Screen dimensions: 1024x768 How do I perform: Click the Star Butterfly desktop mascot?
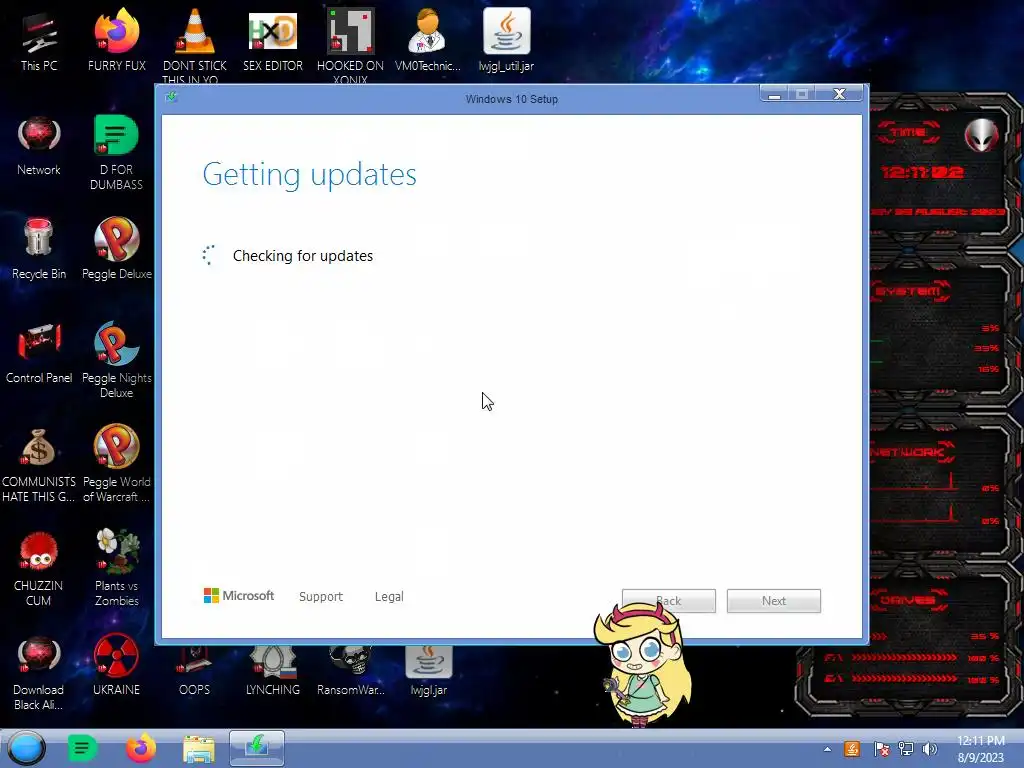(x=643, y=663)
